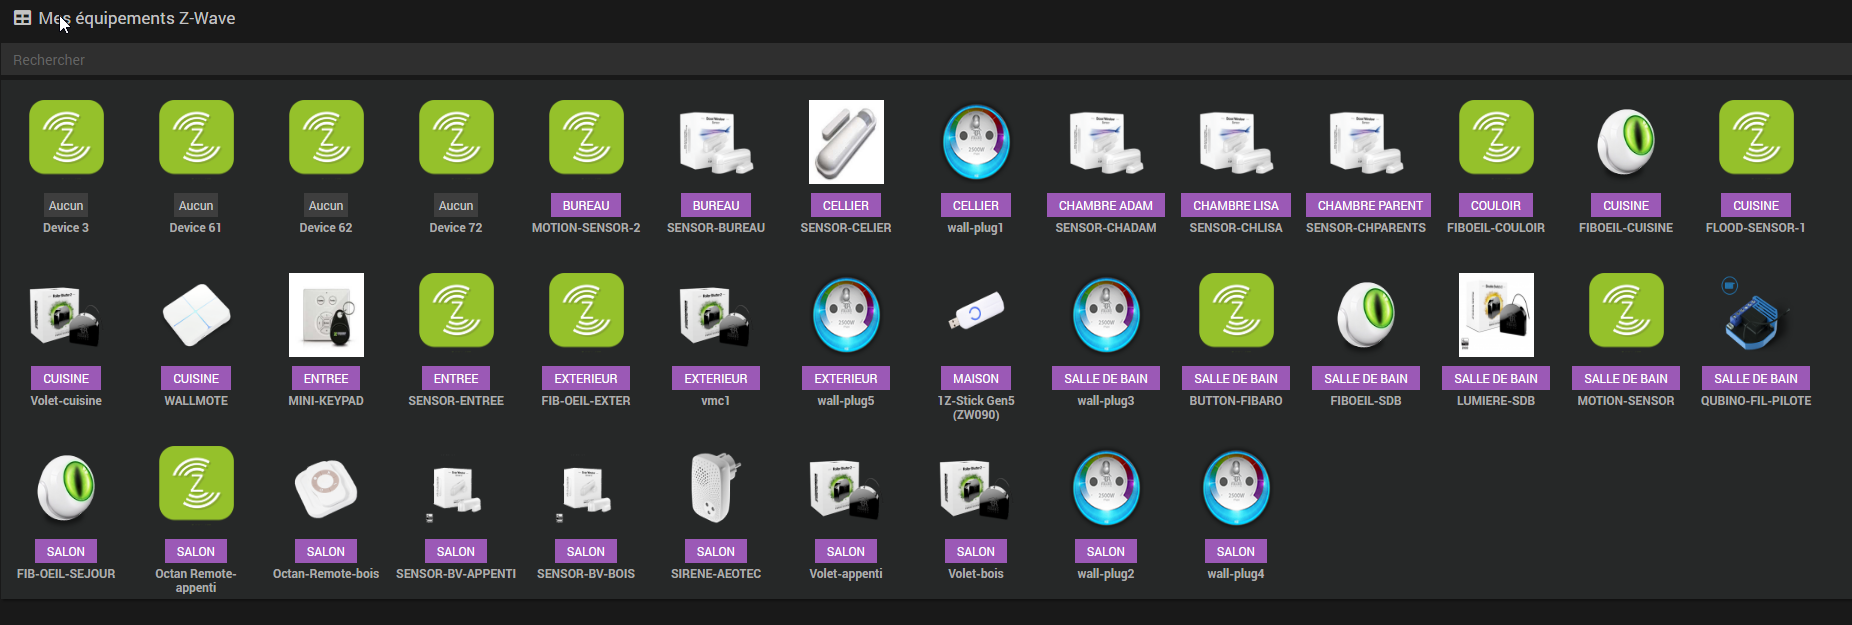Screen dimensions: 1852x625
Task: Open the FIBOEIL-SDB eye sensor icon
Action: [x=1366, y=315]
